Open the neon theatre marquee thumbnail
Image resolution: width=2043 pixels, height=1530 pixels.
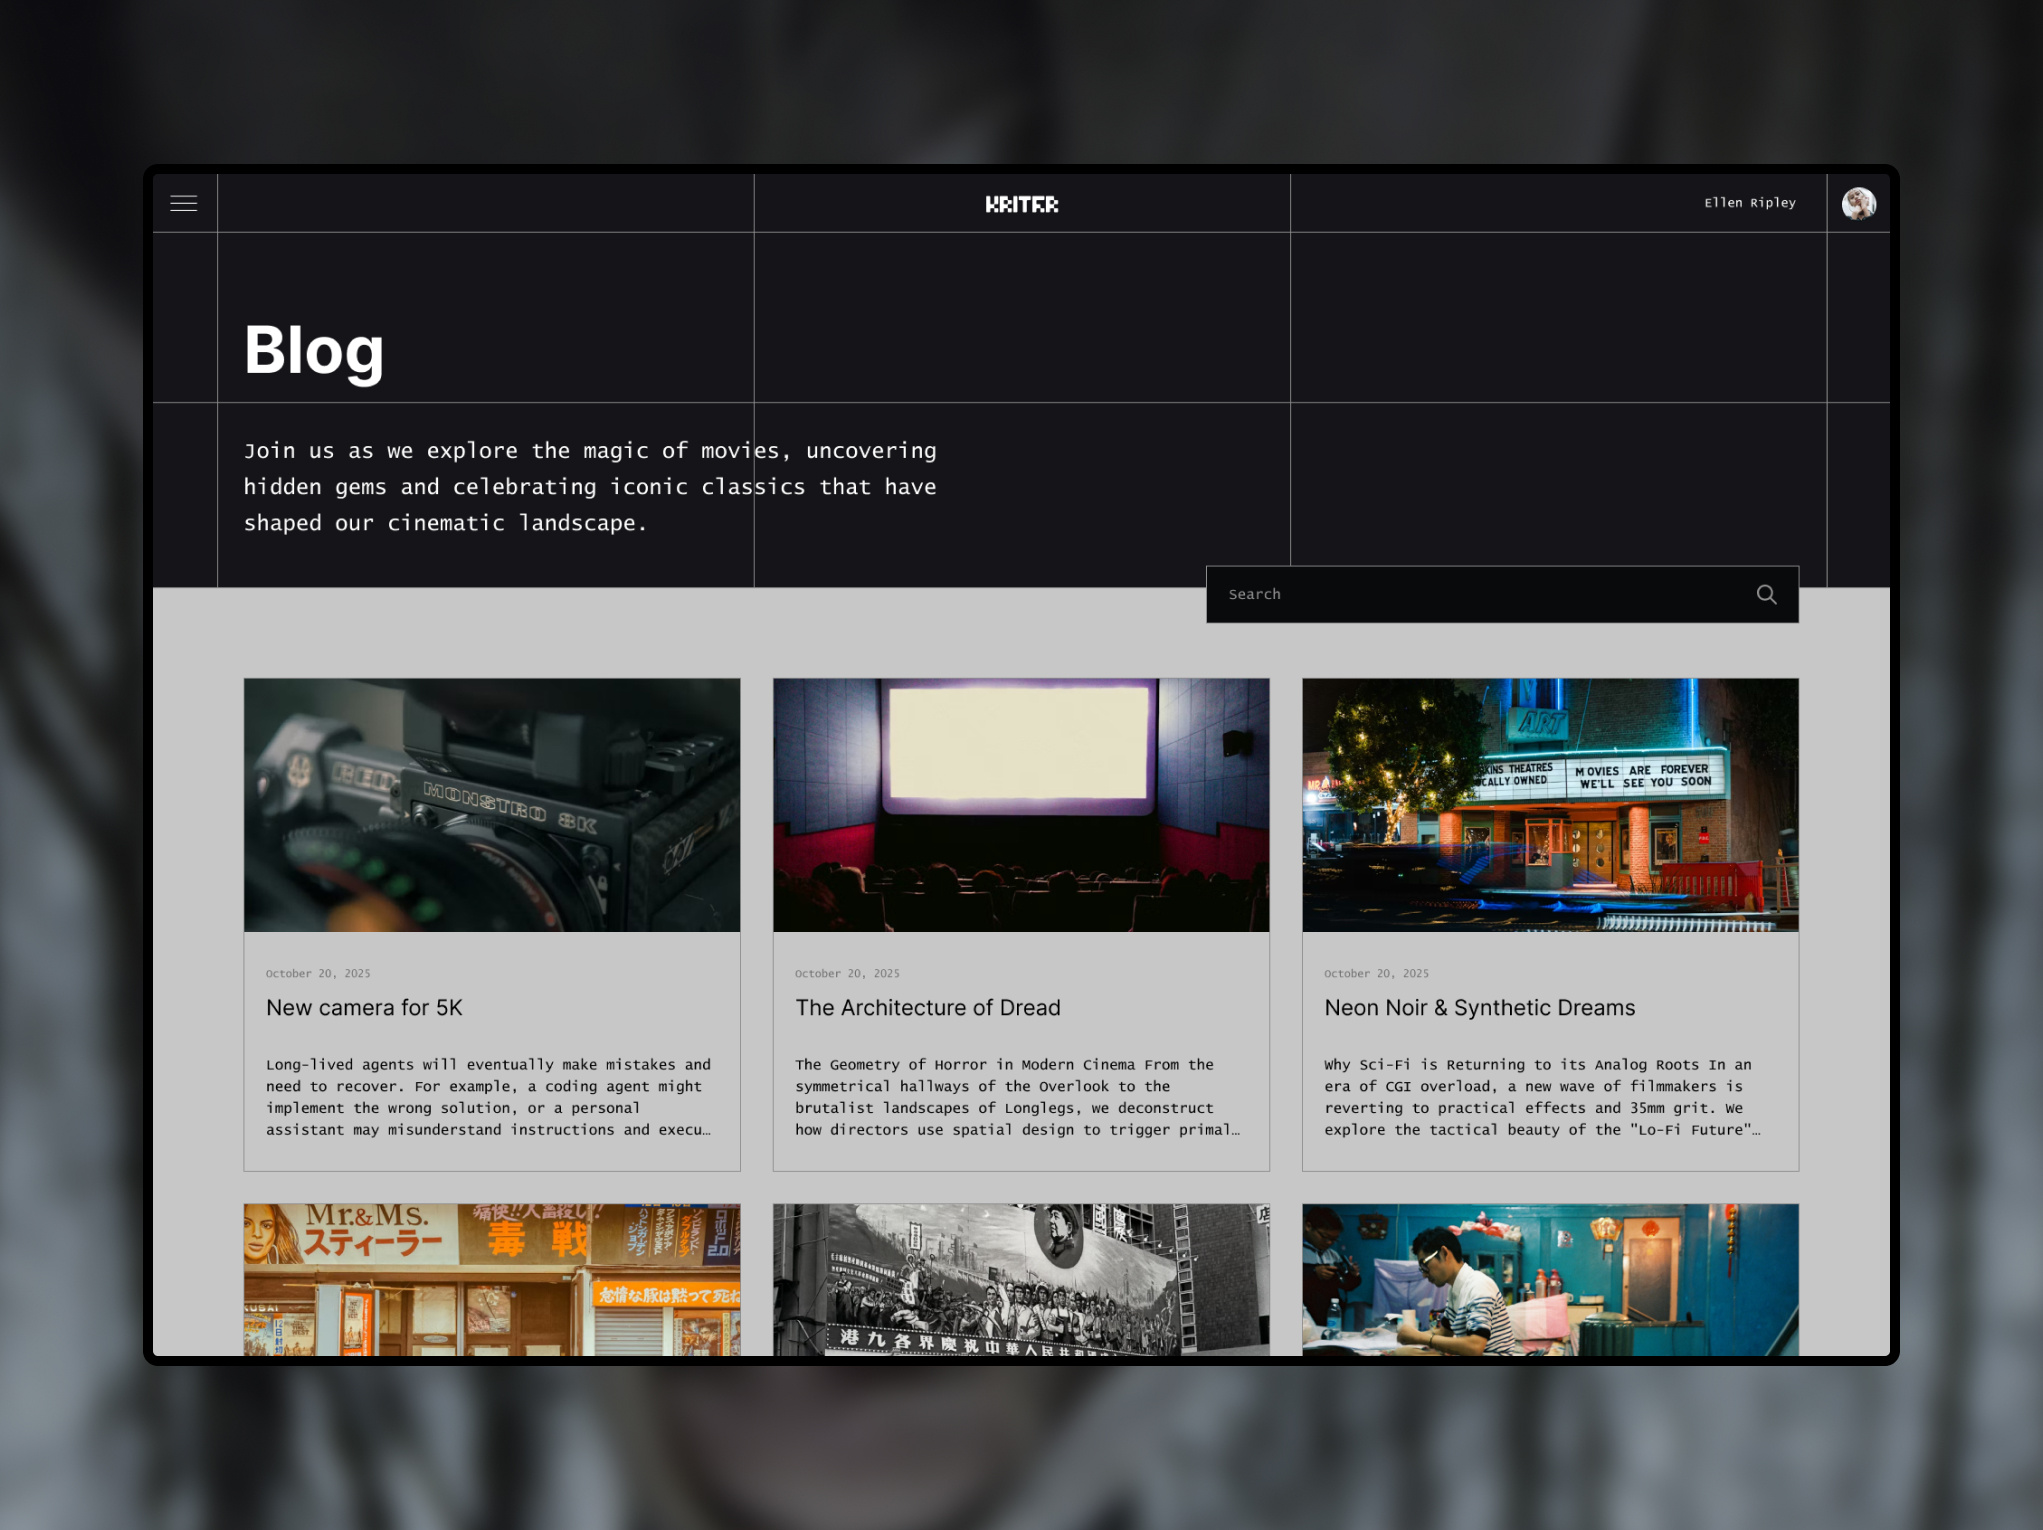coord(1550,805)
